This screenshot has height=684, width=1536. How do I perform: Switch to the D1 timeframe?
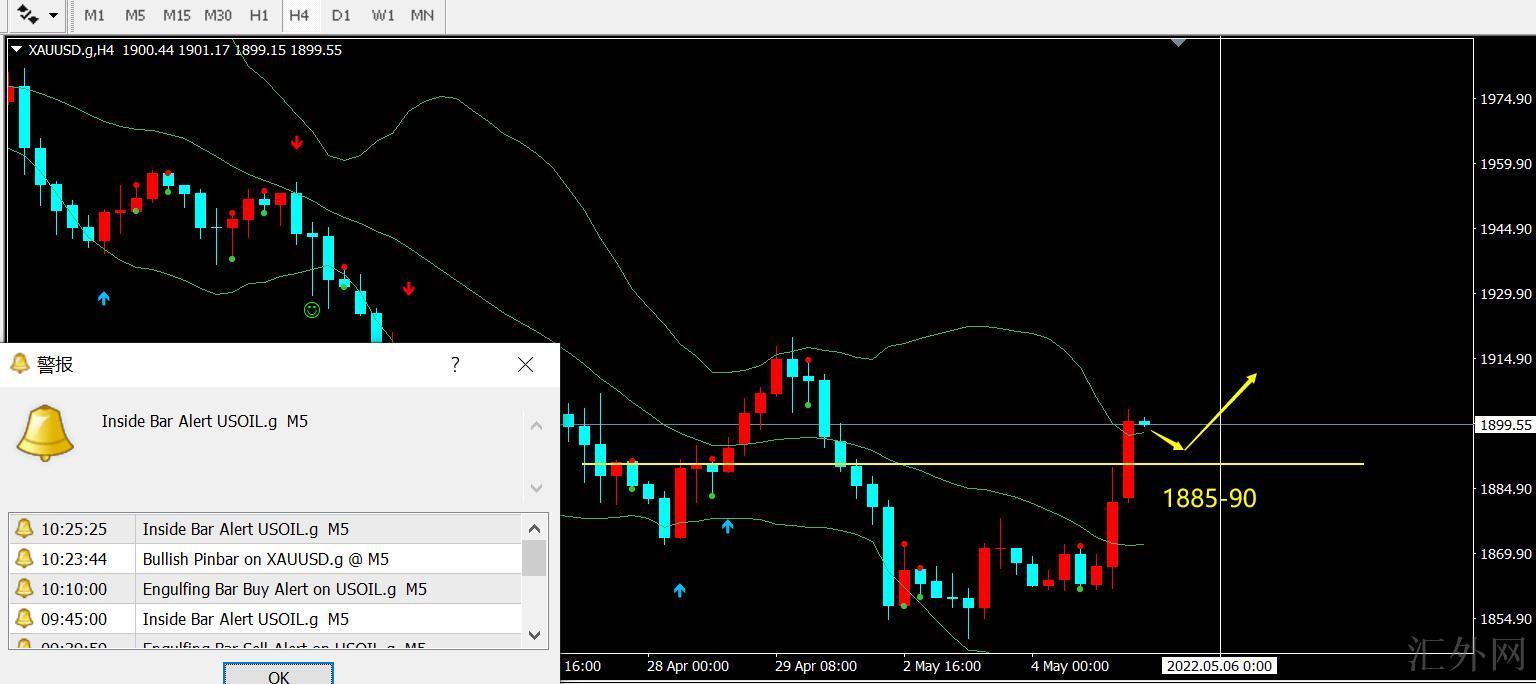coord(341,15)
